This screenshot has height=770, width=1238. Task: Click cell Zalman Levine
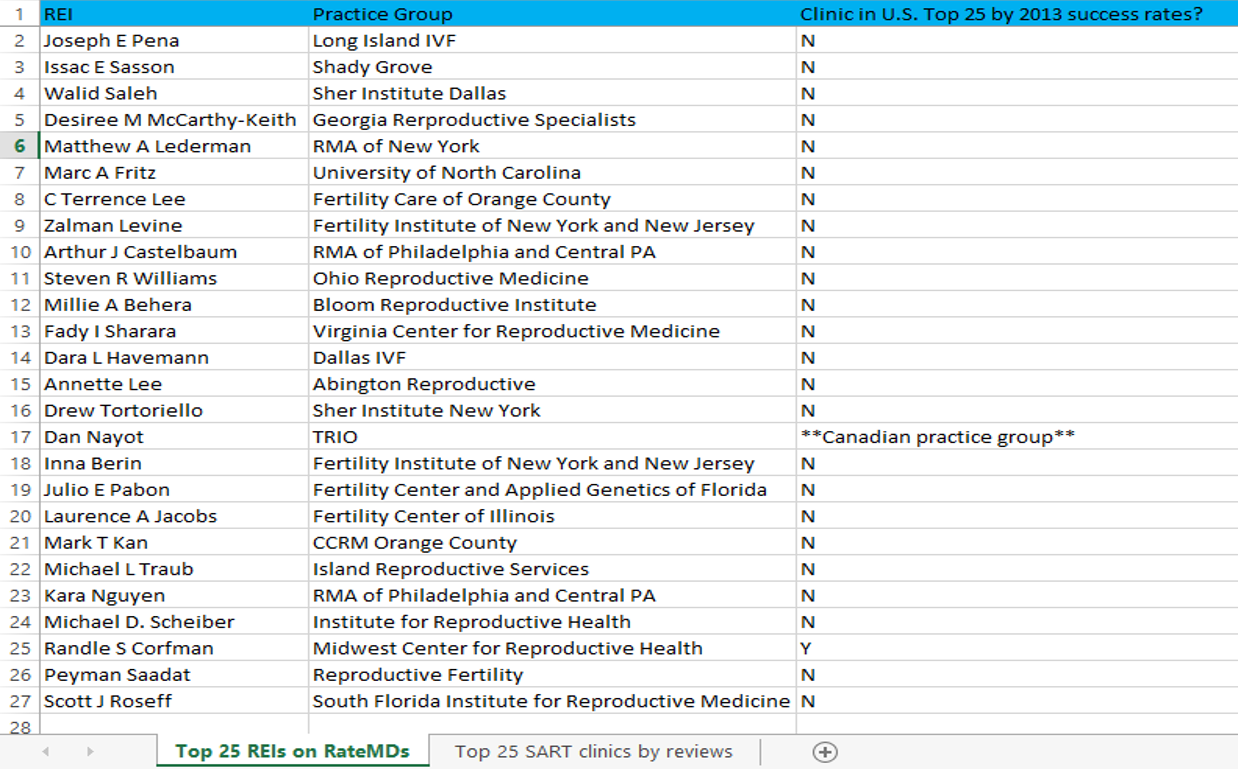point(174,226)
